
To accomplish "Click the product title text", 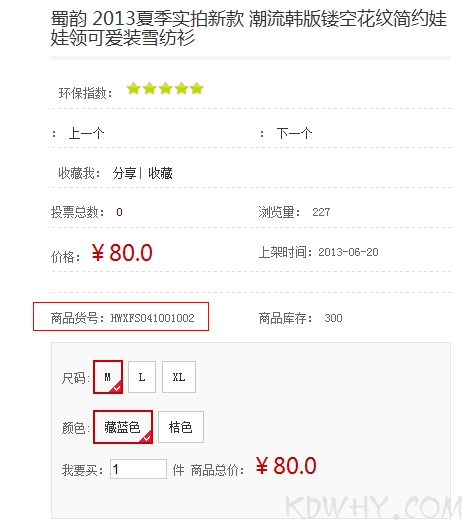I will tap(249, 28).
